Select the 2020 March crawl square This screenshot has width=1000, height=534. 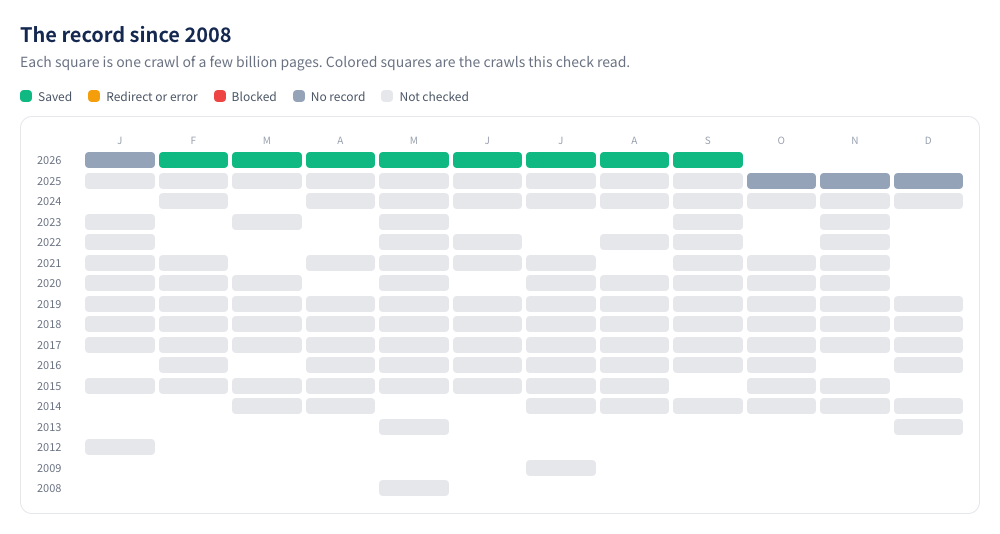tap(267, 283)
